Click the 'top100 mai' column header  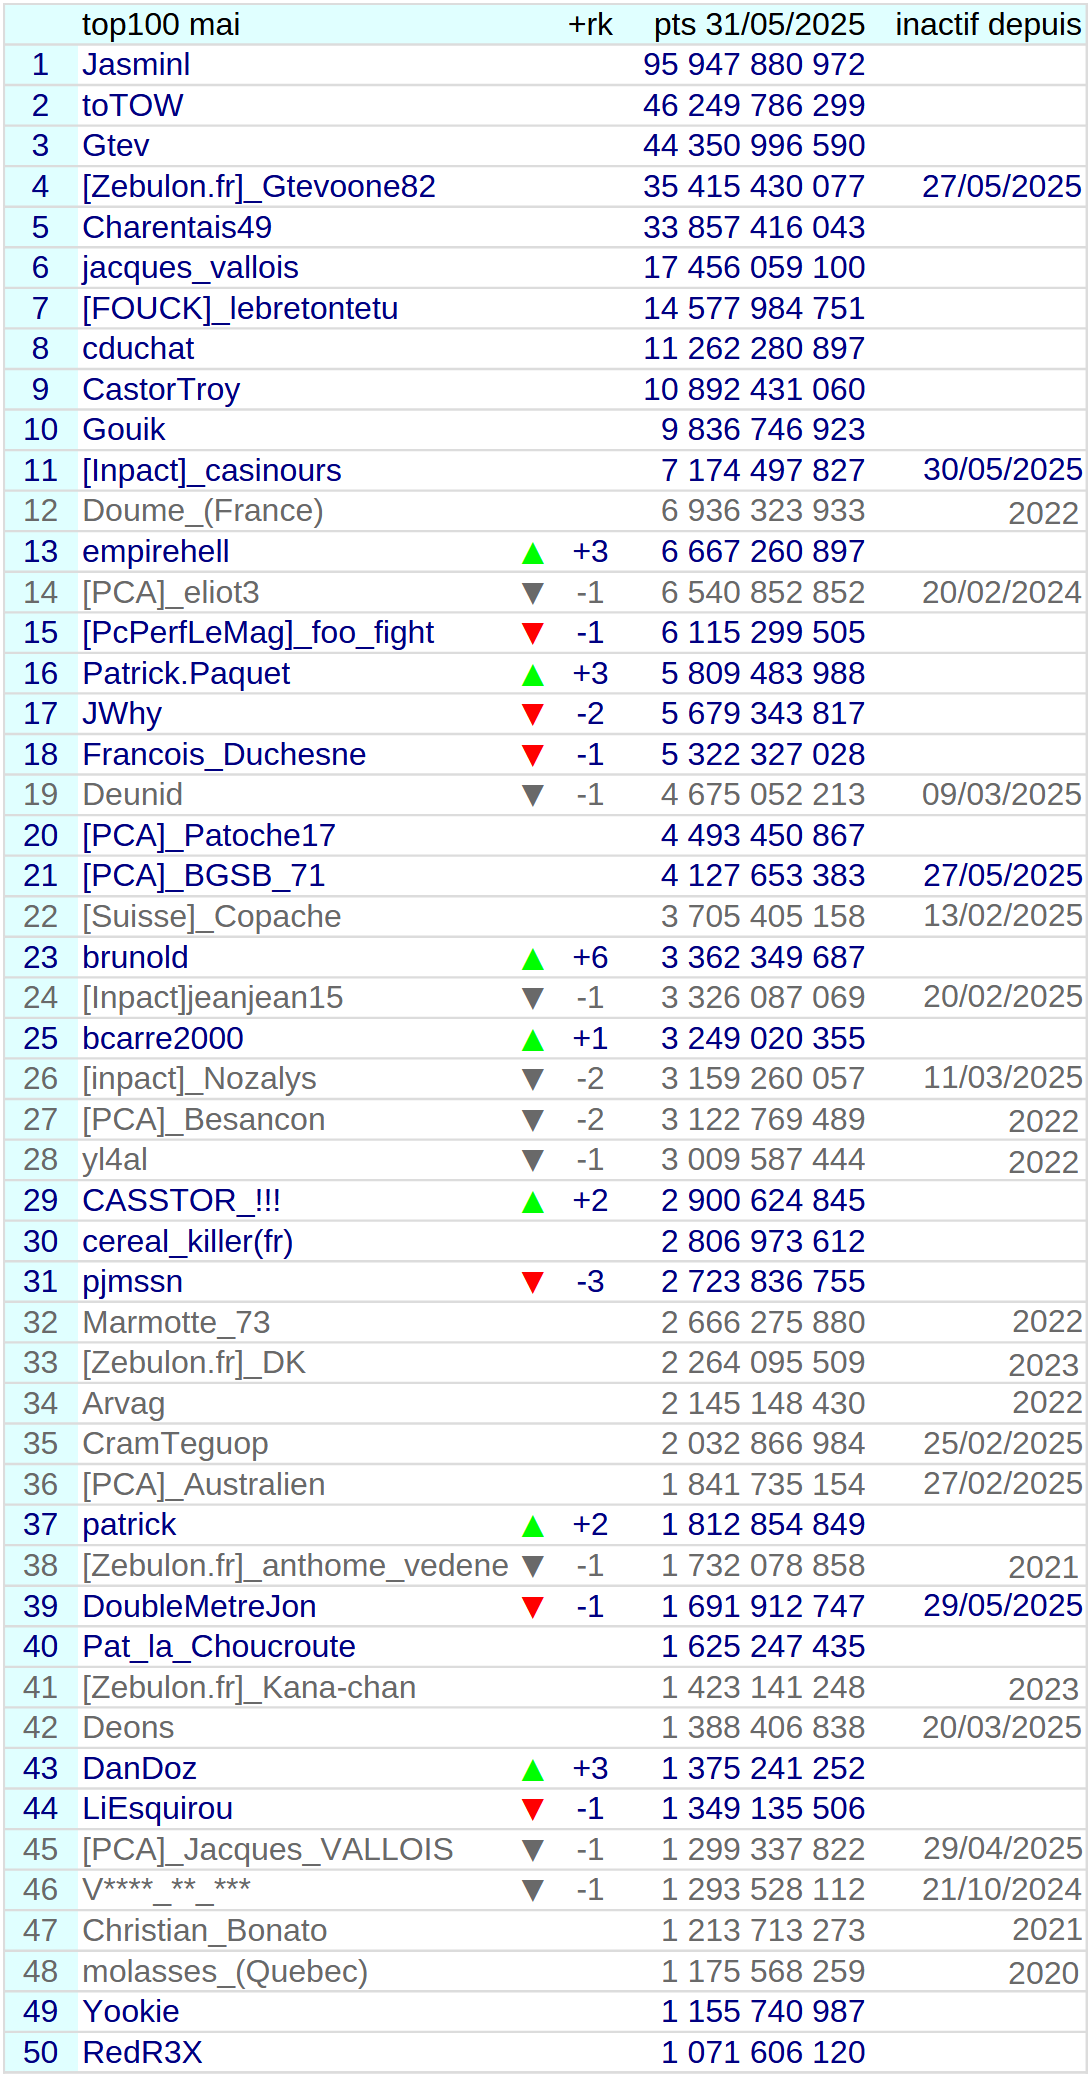(x=161, y=24)
